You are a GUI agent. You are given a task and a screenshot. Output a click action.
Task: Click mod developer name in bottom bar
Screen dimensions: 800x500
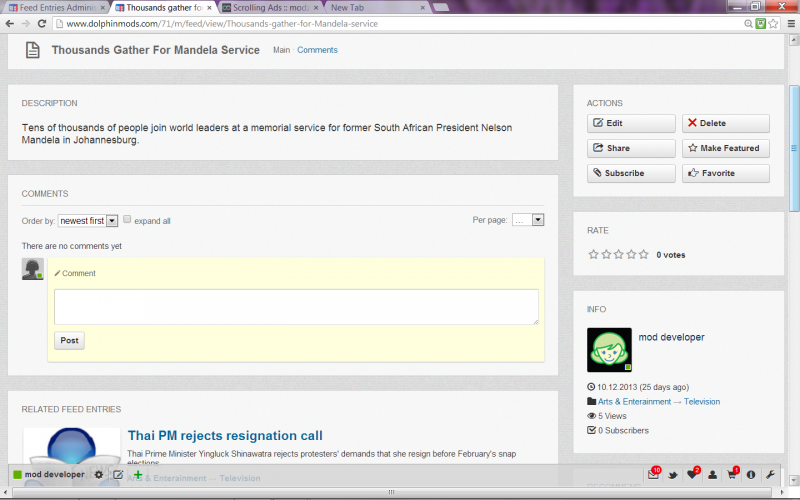pyautogui.click(x=55, y=474)
